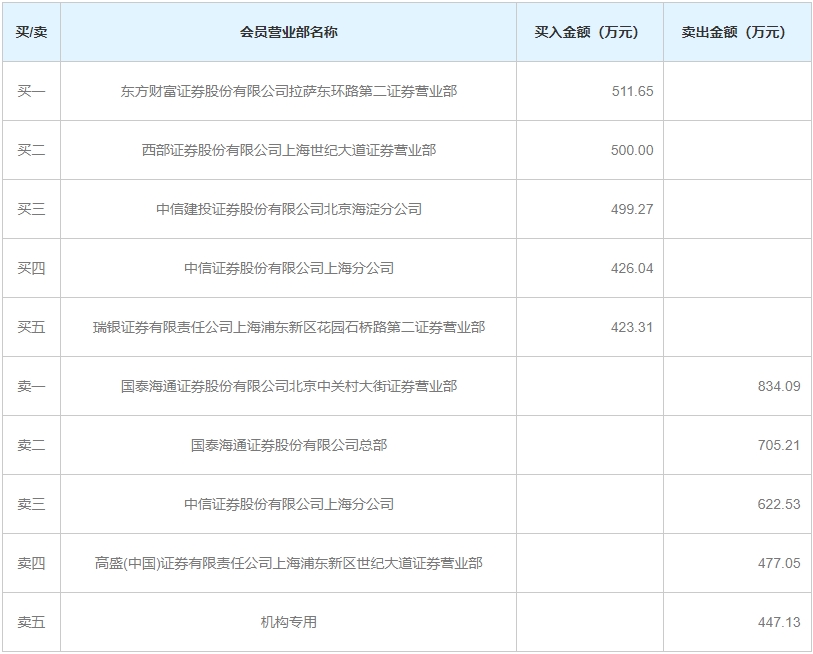Select the 卖二 row label

pyautogui.click(x=31, y=445)
